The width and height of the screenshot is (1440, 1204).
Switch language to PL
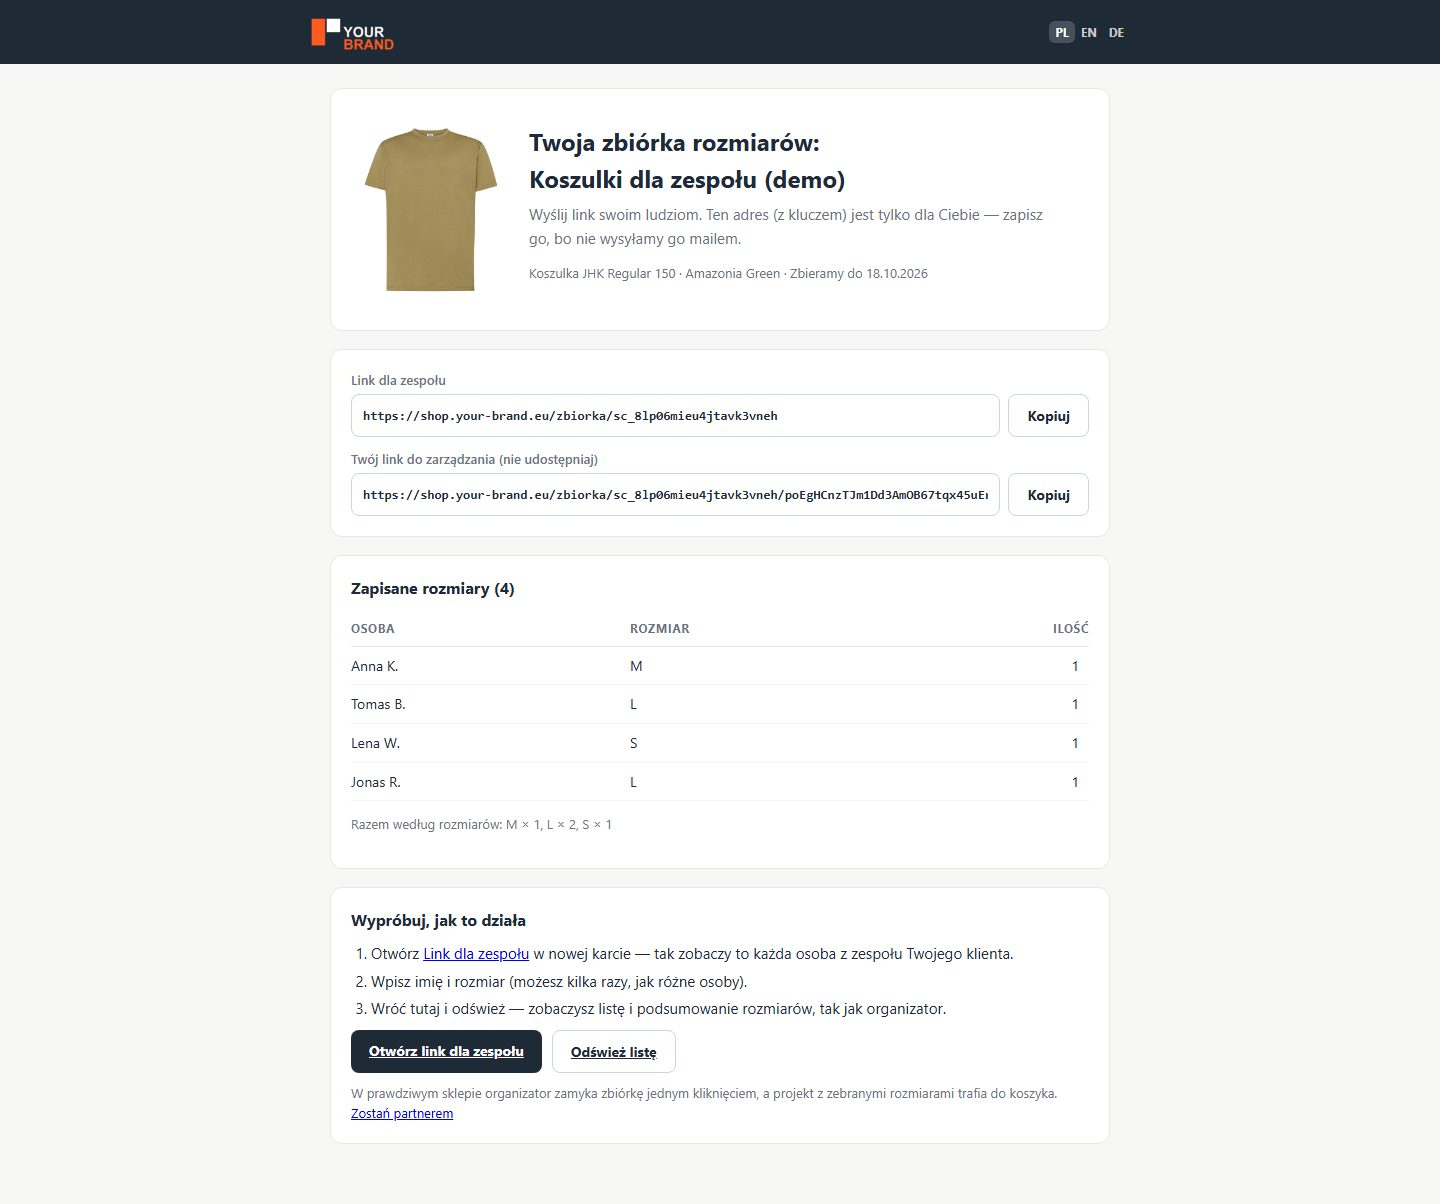click(1061, 32)
